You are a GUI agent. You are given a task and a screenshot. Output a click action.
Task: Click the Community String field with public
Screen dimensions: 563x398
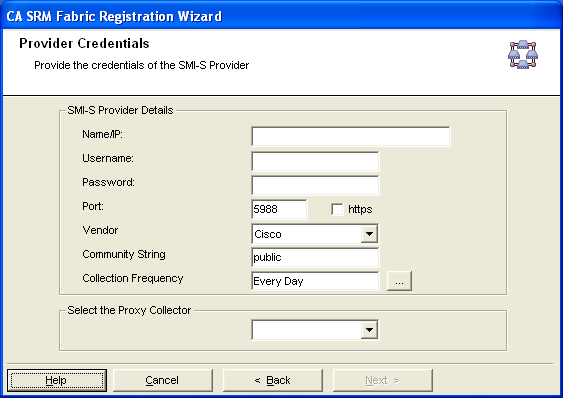315,258
